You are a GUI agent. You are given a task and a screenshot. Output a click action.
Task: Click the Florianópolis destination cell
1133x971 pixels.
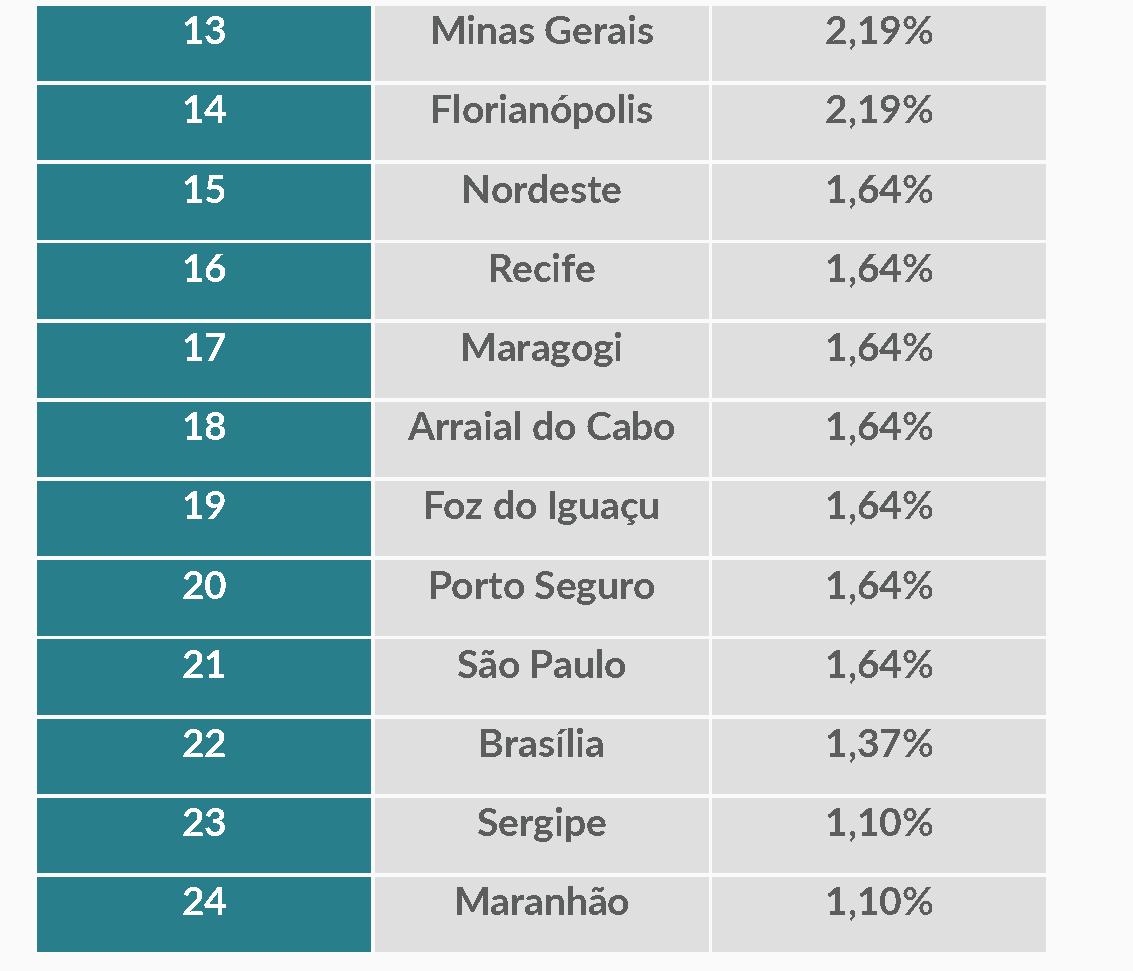point(541,123)
